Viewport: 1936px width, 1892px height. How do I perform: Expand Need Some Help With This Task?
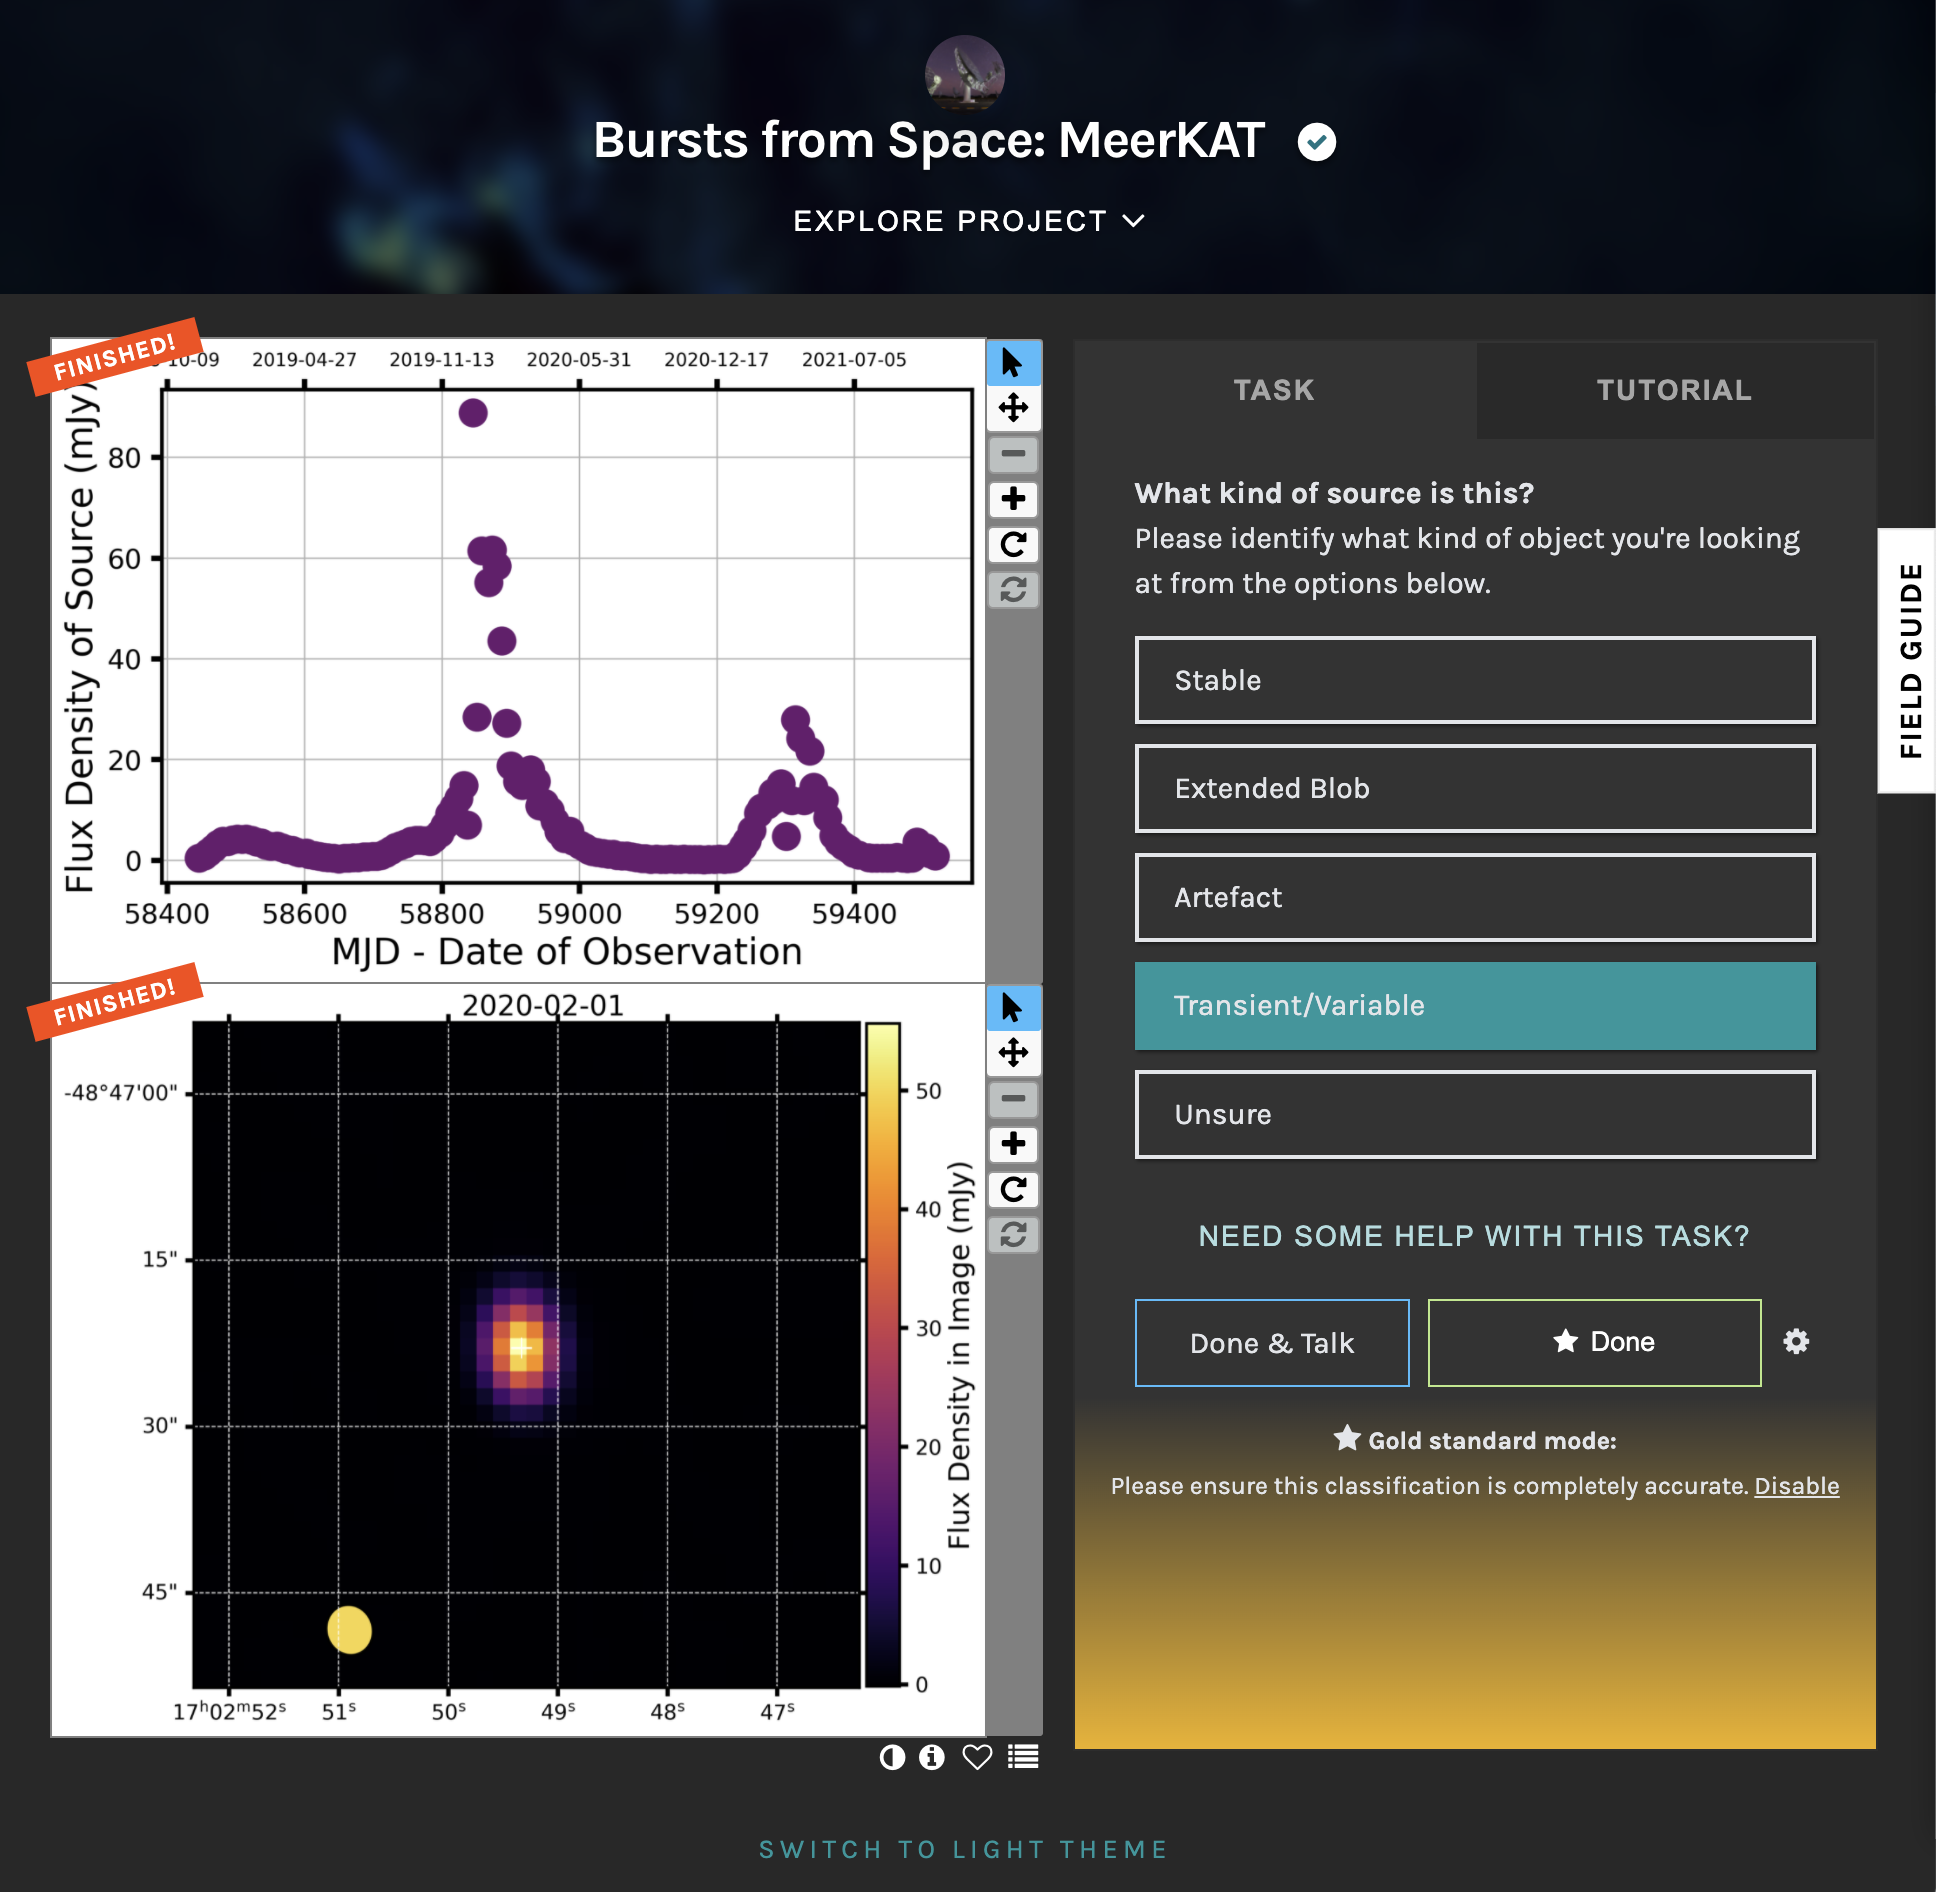coord(1474,1236)
